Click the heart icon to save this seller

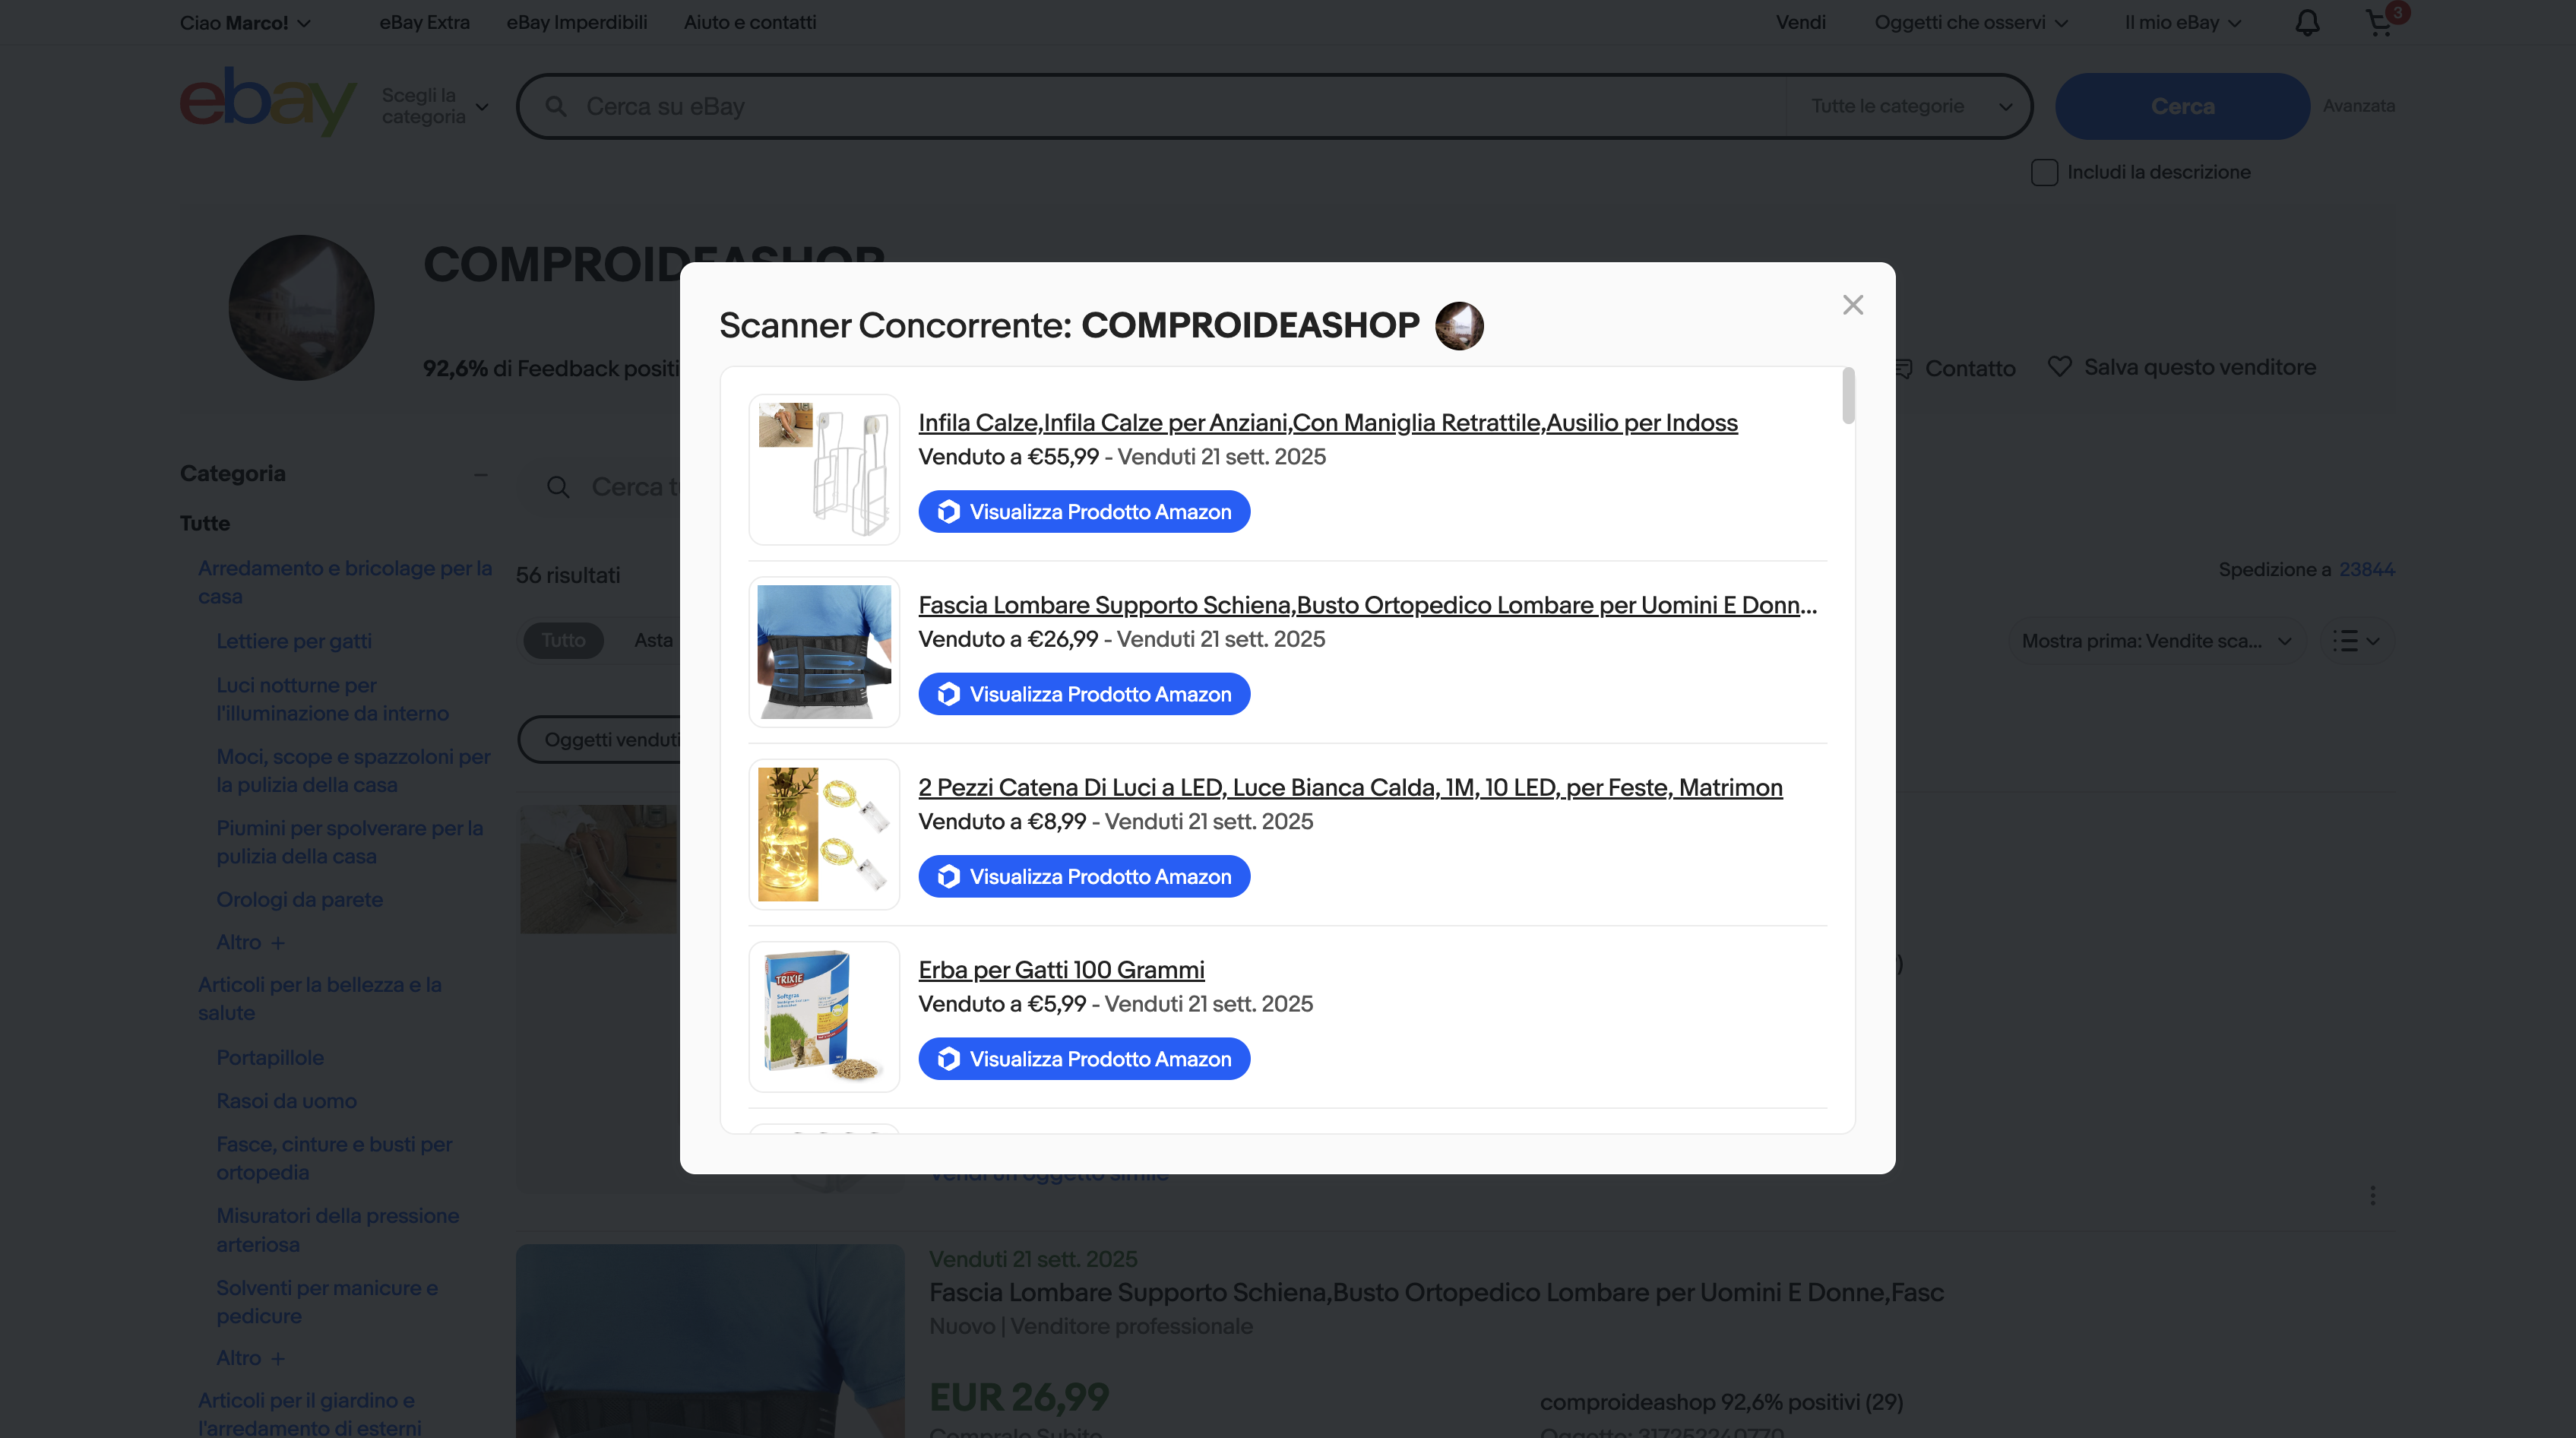2059,367
